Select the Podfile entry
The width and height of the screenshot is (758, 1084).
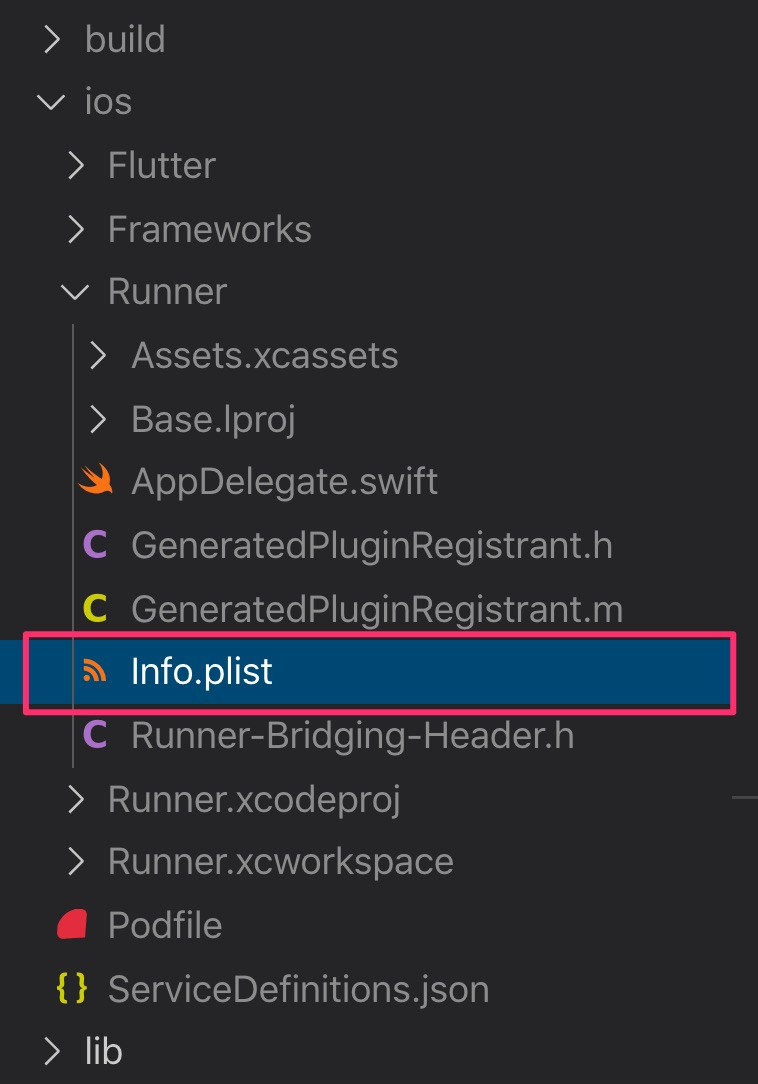click(x=164, y=925)
